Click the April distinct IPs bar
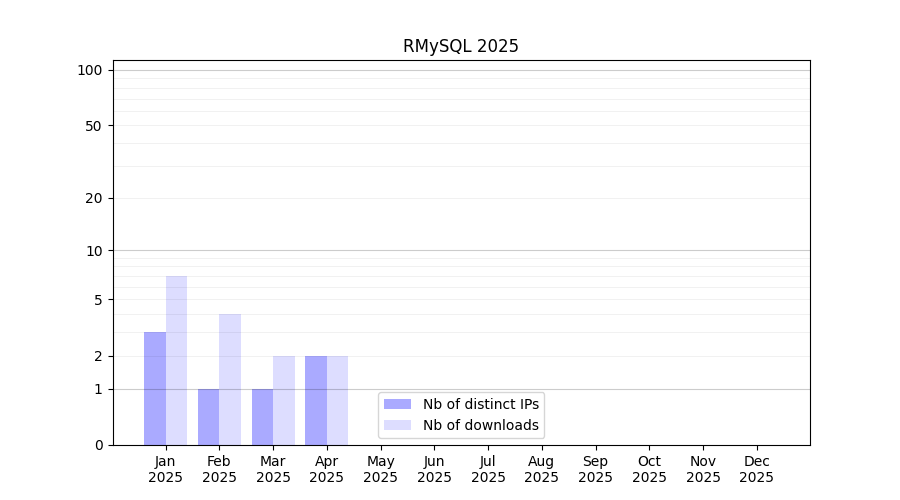 coord(316,400)
